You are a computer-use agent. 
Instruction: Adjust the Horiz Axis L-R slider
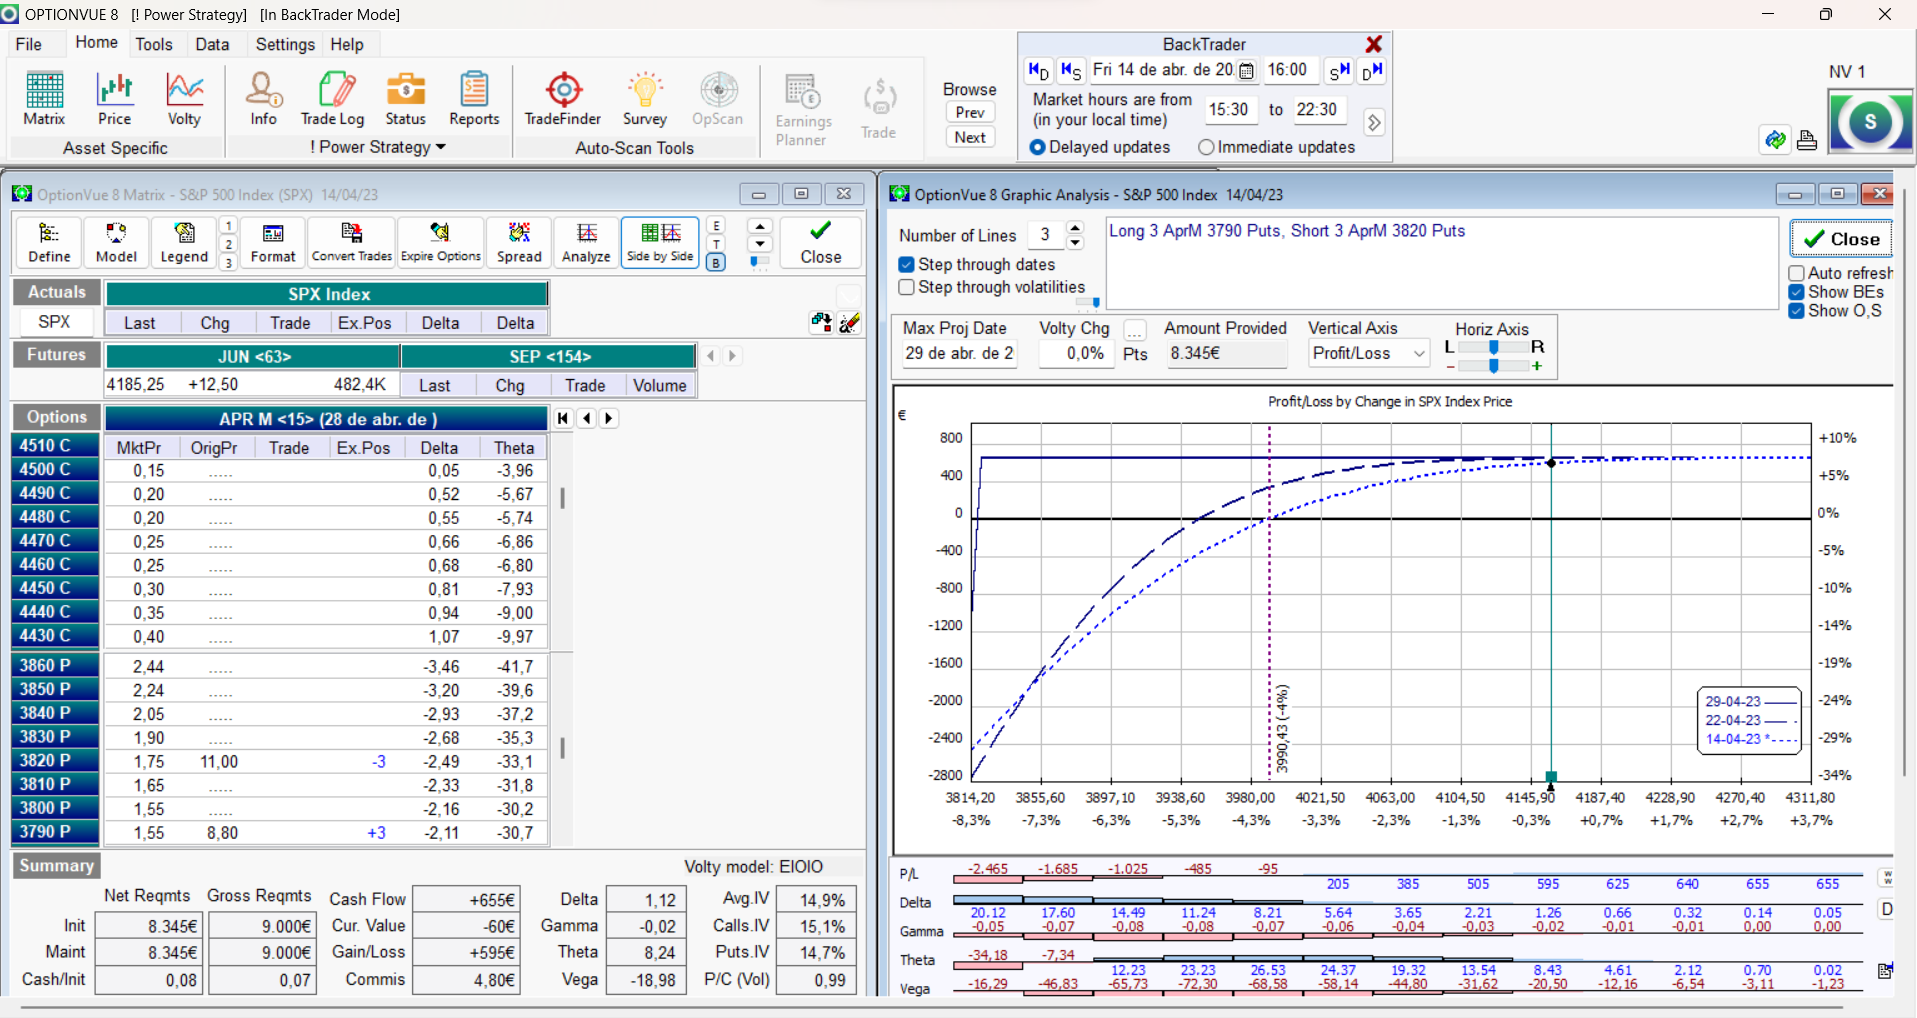point(1493,347)
